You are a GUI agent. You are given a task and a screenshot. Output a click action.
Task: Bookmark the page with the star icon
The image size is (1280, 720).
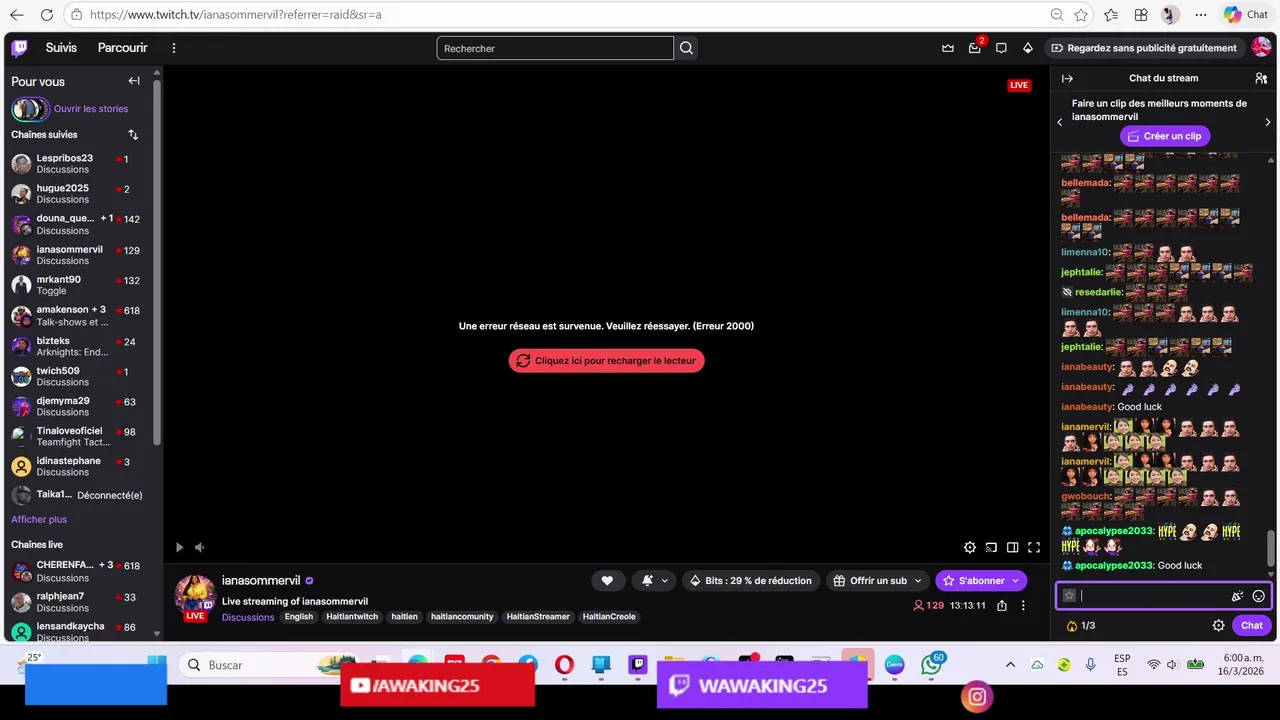coord(1081,15)
